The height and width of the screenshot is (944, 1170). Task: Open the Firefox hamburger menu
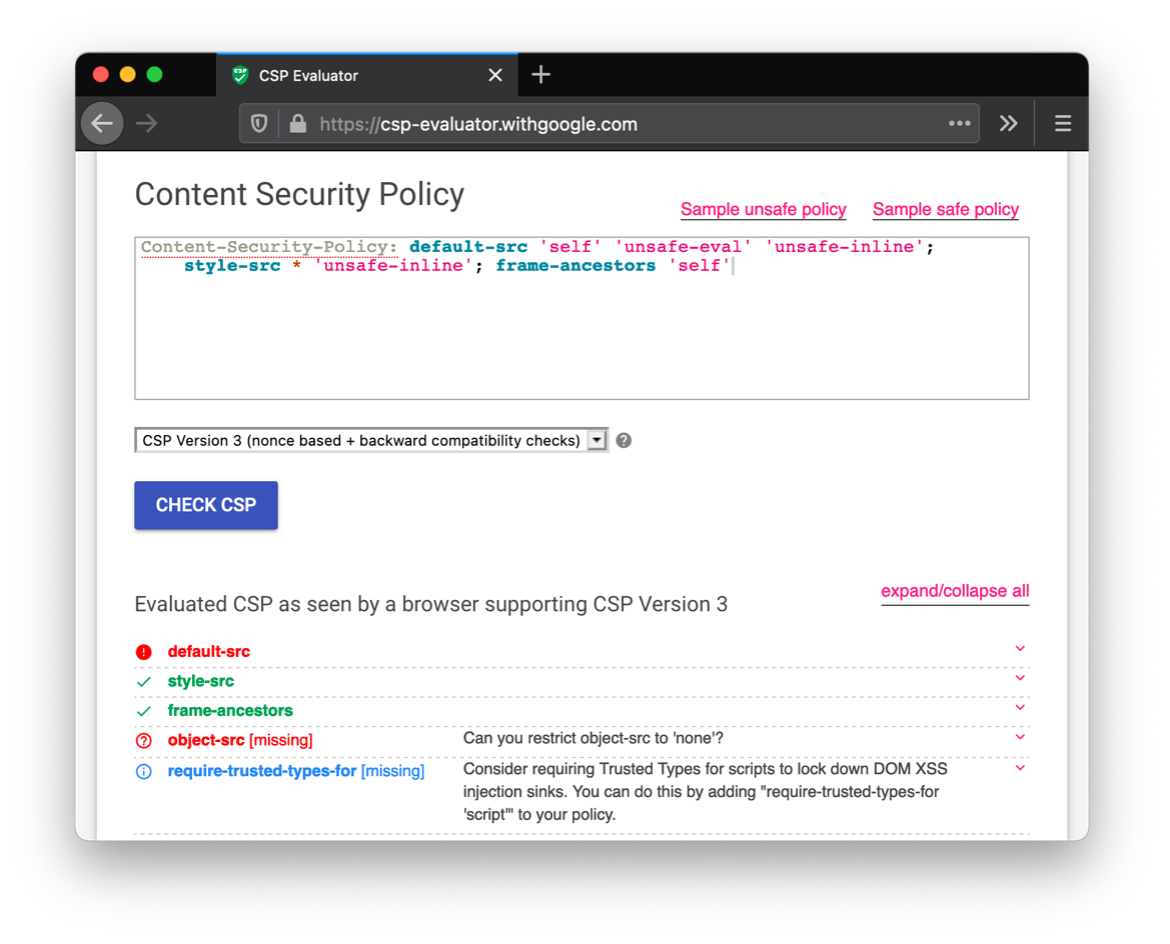tap(1062, 124)
